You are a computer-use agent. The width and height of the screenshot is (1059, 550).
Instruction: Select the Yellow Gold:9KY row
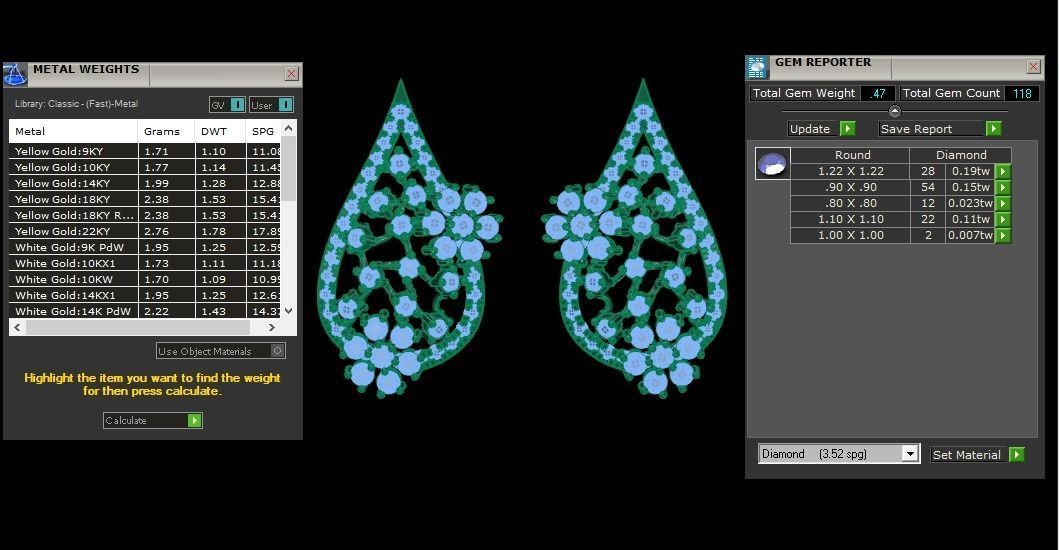click(145, 151)
